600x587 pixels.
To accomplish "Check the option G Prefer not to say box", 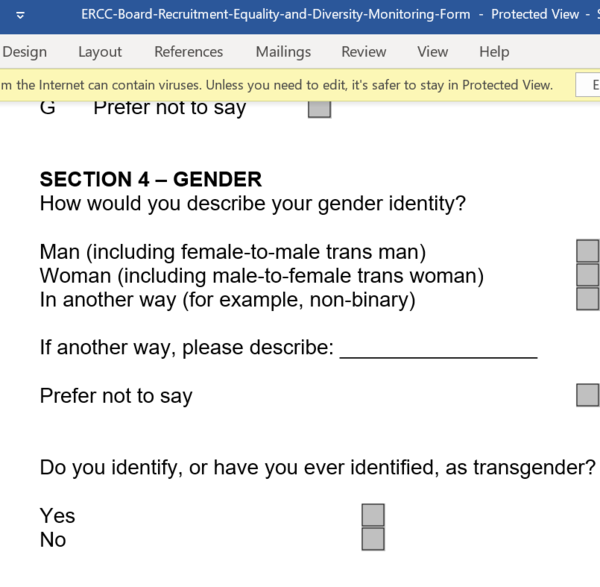I will [319, 108].
